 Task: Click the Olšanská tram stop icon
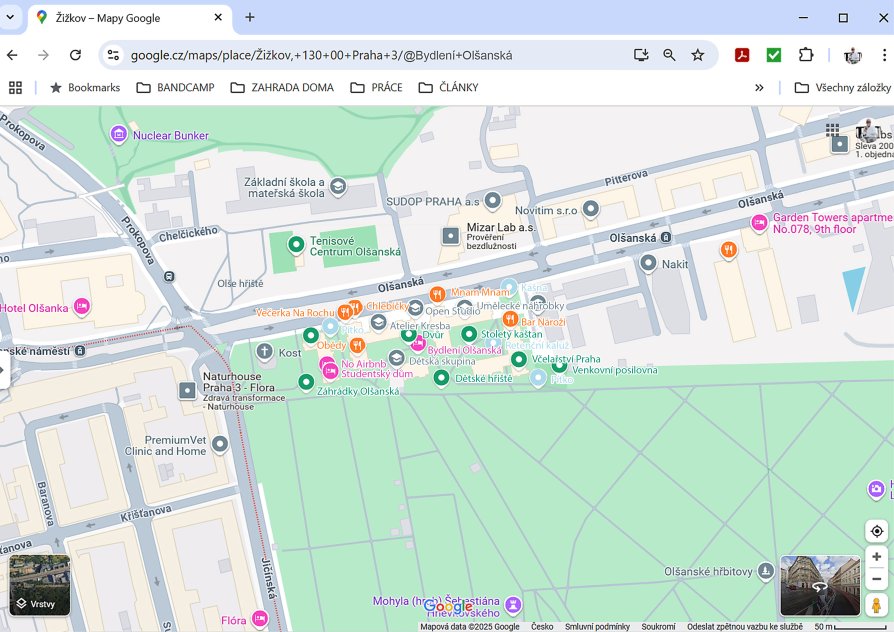click(x=665, y=237)
